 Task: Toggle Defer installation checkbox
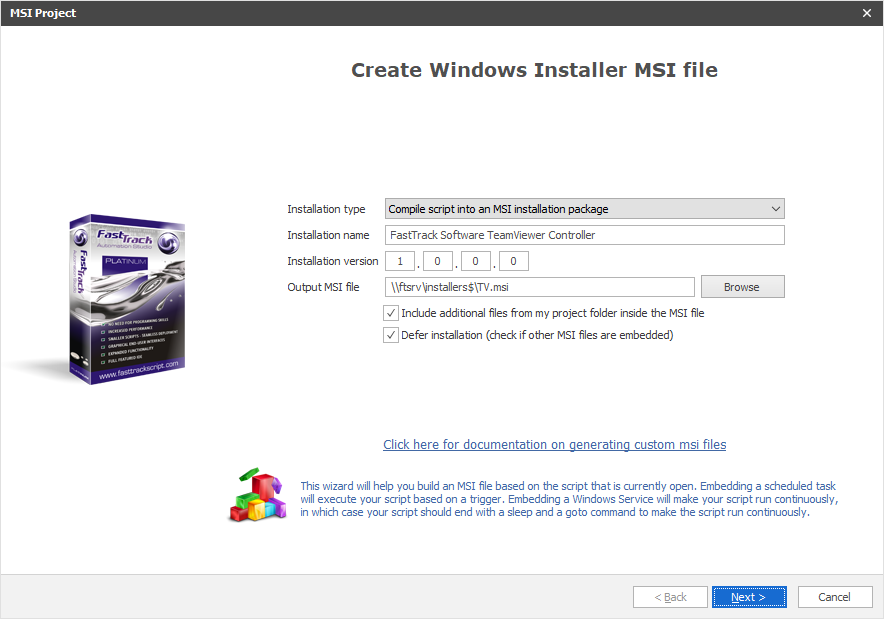point(391,335)
